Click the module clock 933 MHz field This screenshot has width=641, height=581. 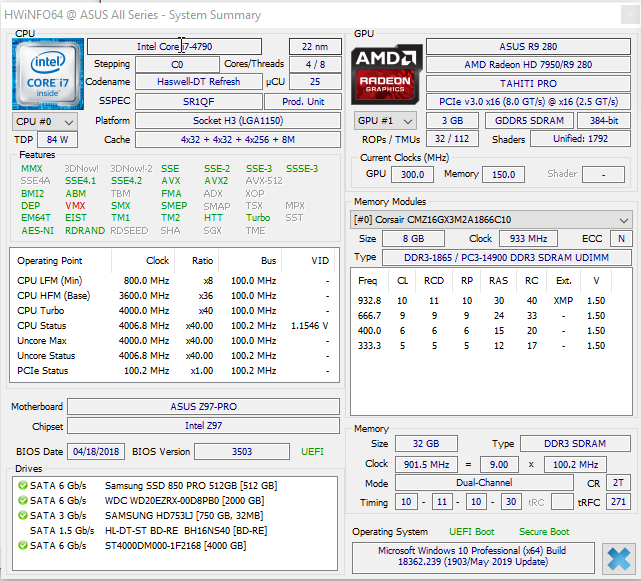[528, 238]
